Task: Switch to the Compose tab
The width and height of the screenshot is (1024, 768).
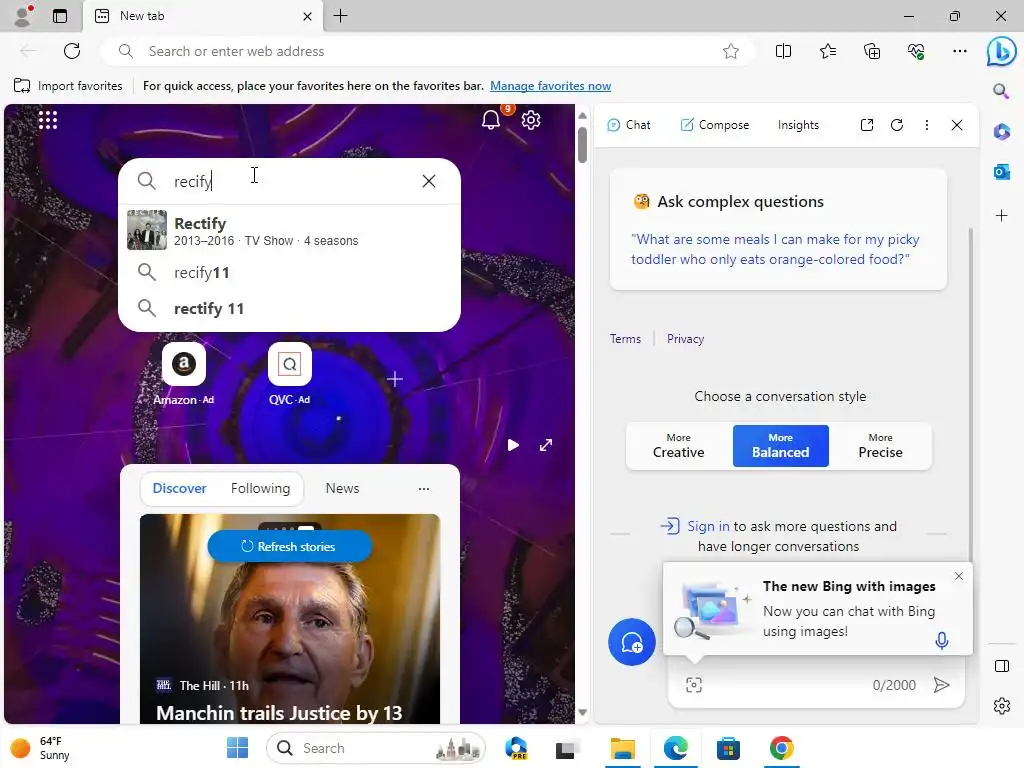Action: coord(714,125)
